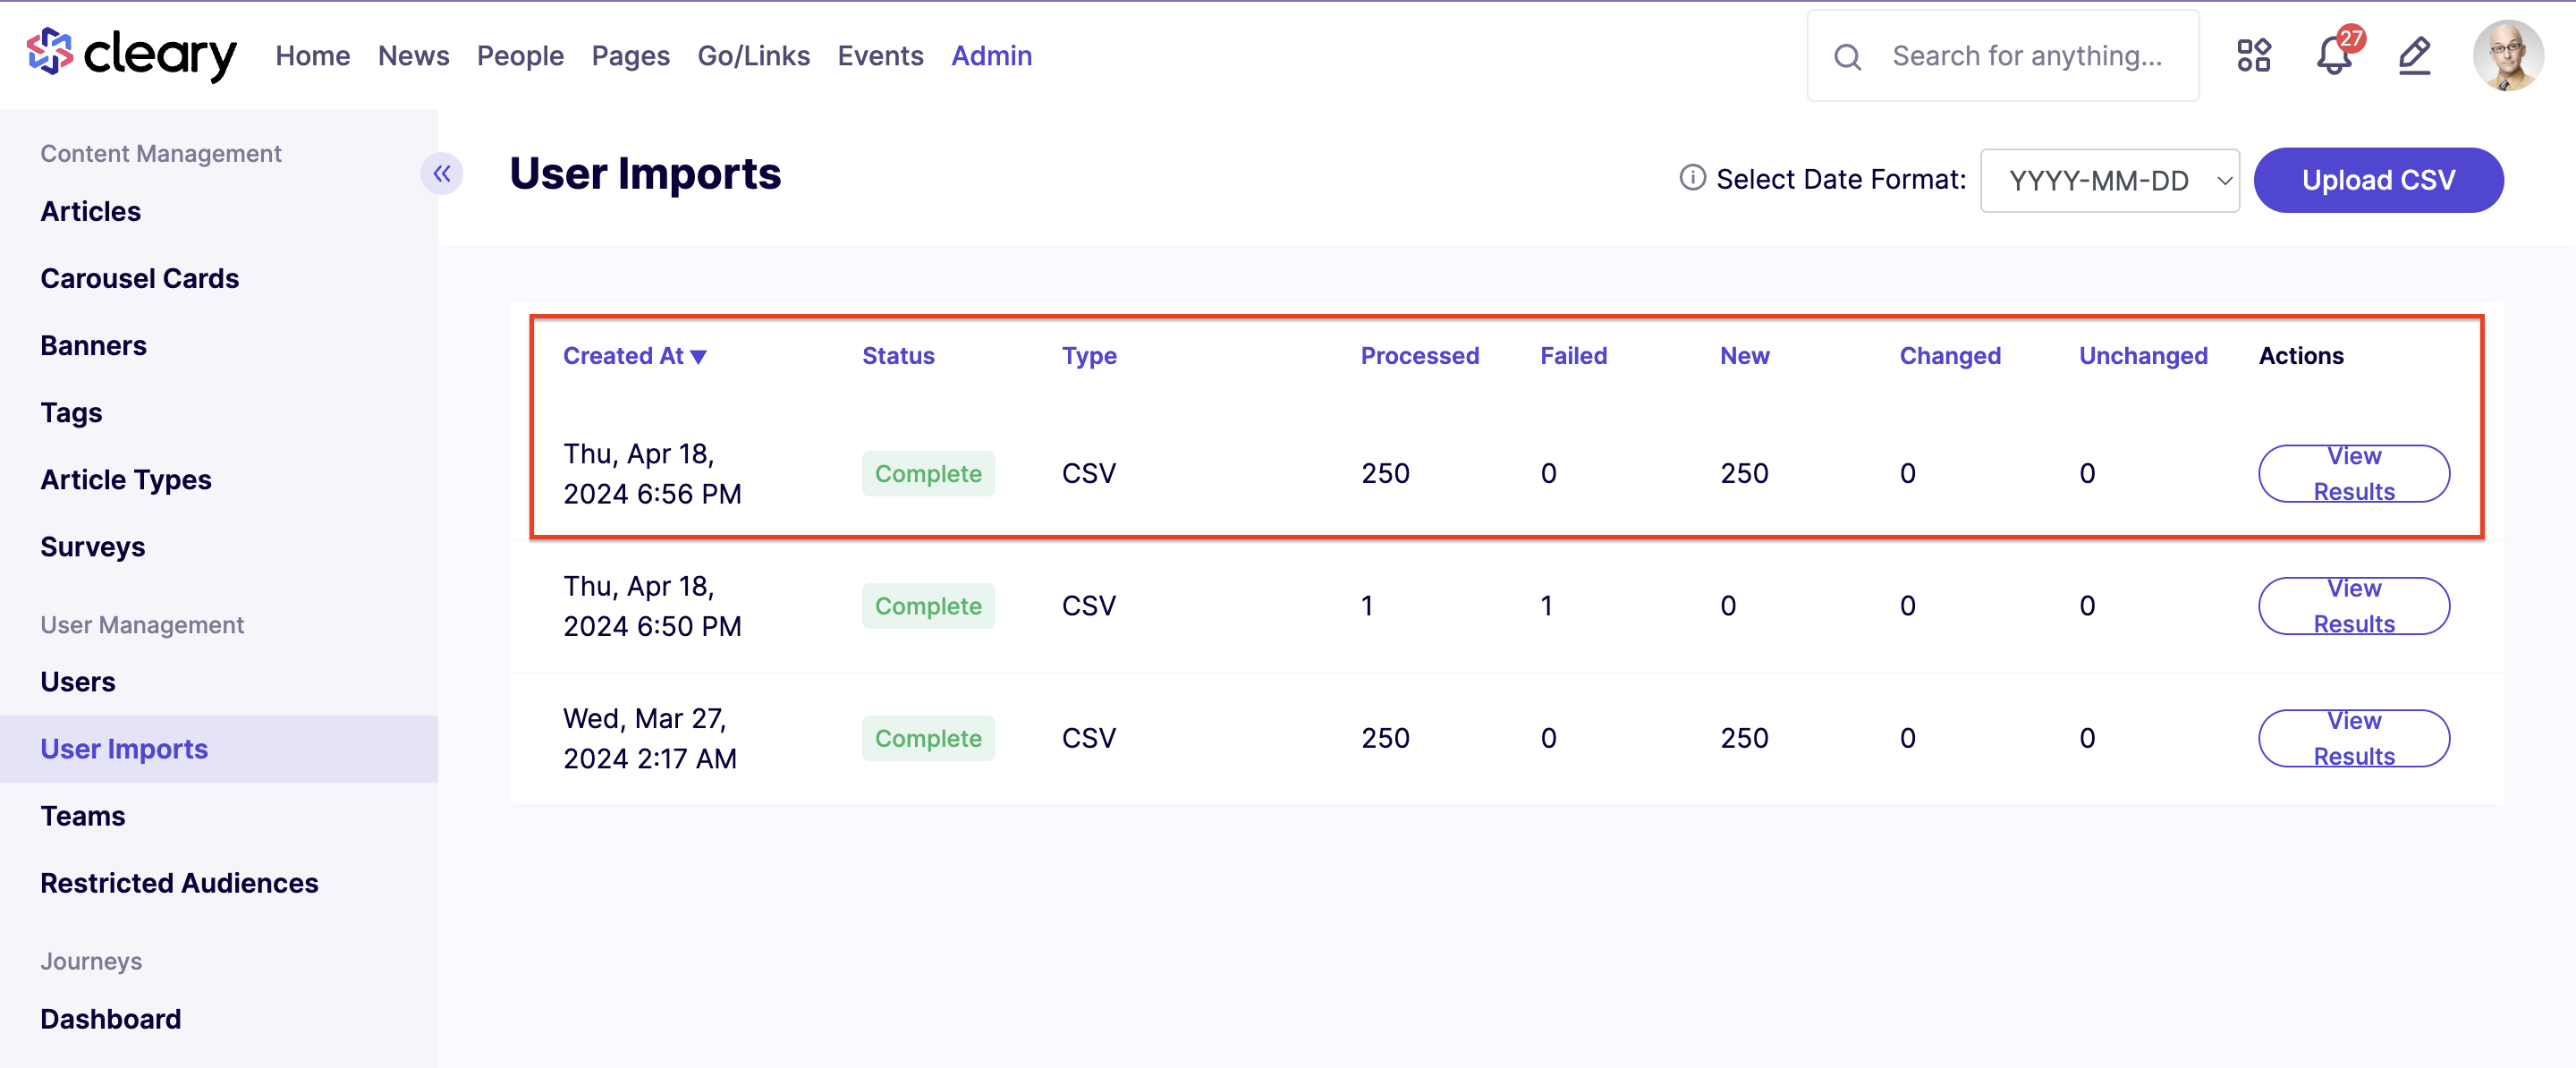Toggle Created At sort arrow
The height and width of the screenshot is (1068, 2576).
click(698, 357)
